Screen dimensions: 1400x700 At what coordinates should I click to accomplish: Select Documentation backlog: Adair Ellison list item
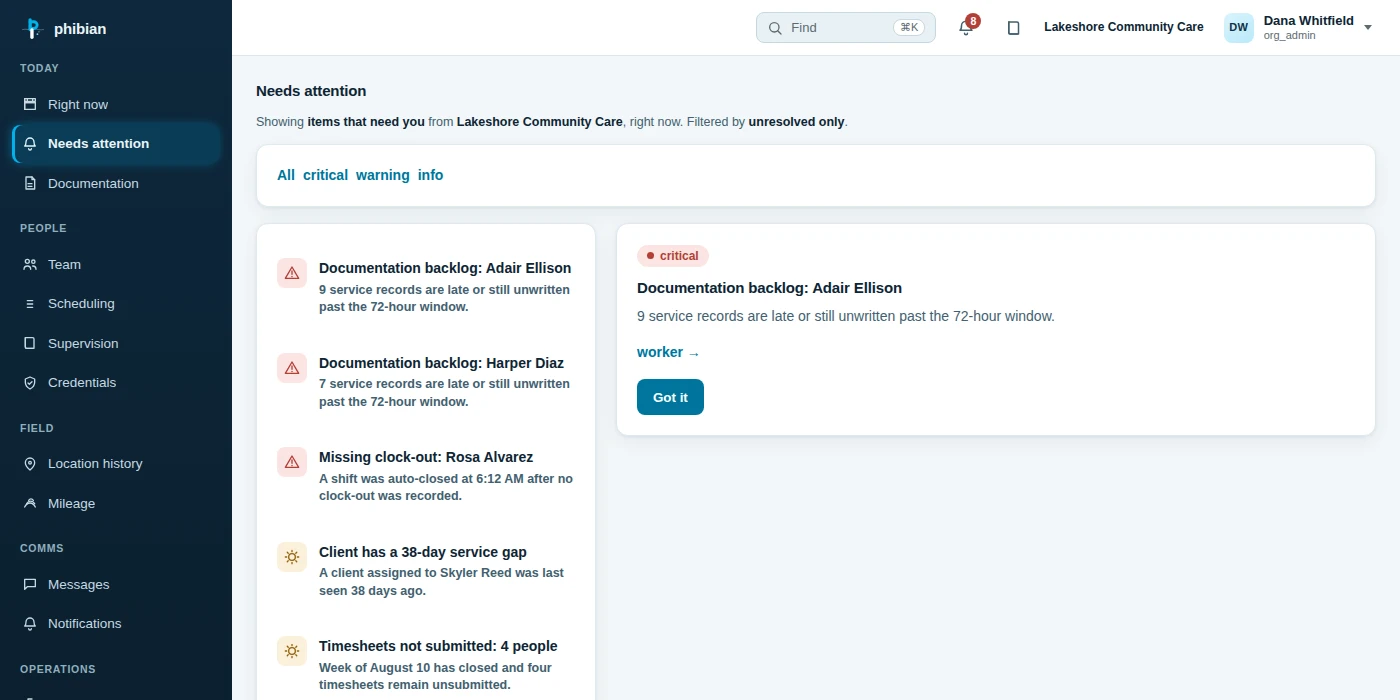426,287
